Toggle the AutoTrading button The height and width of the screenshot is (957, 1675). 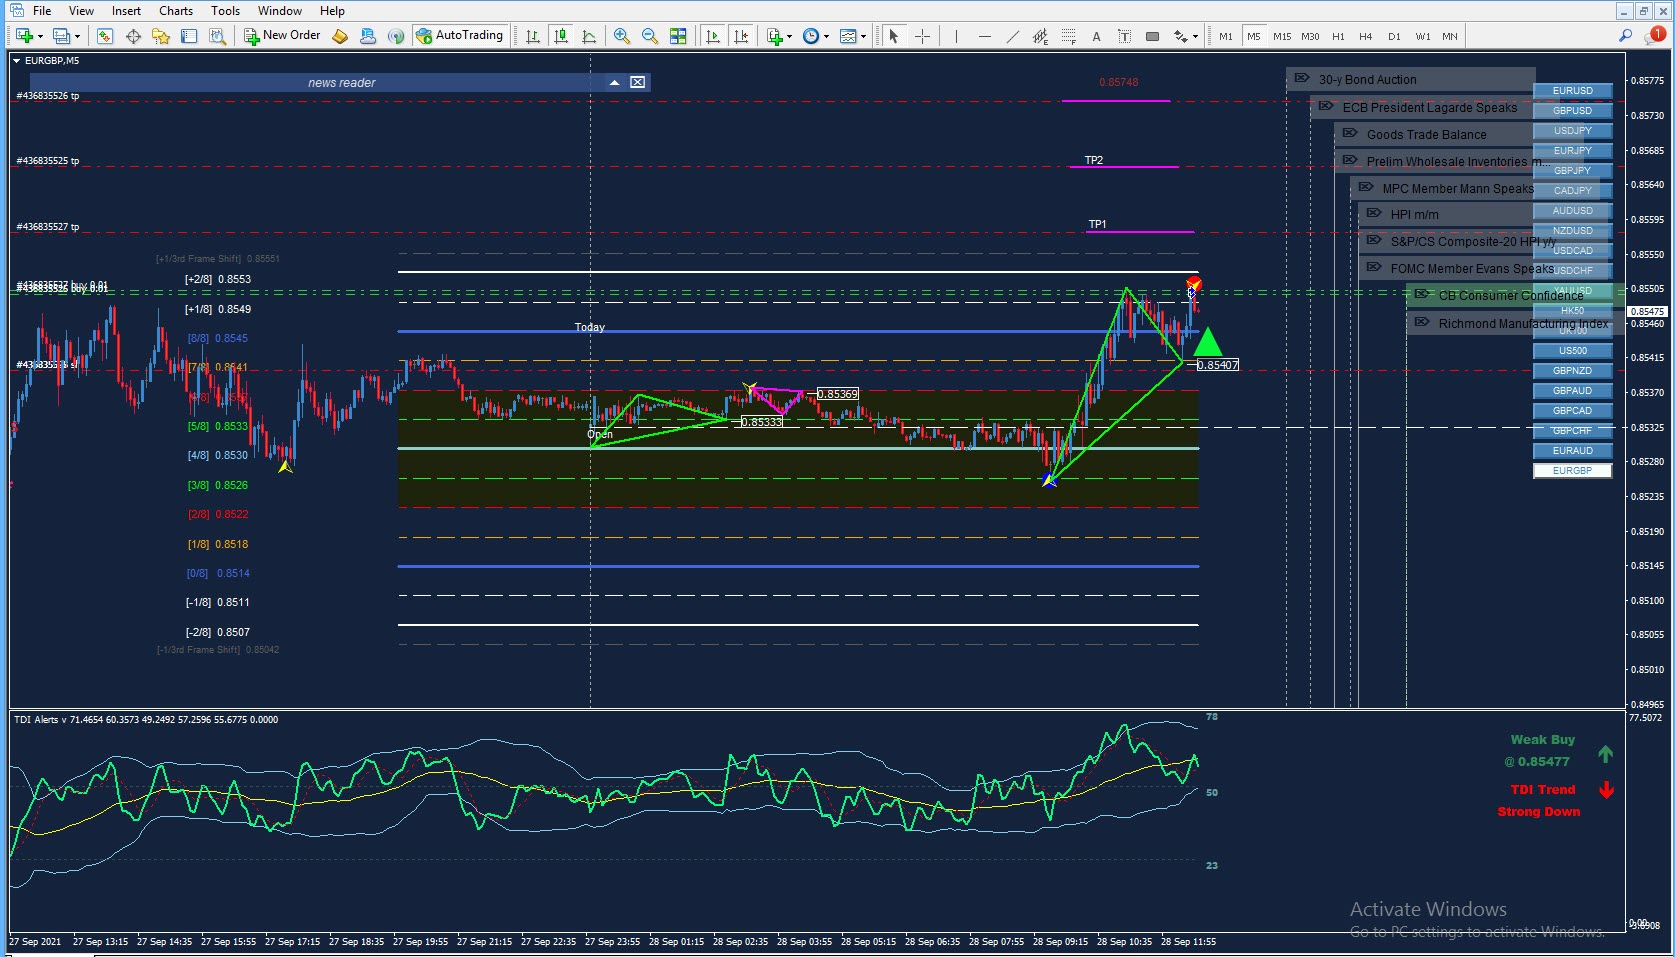[460, 35]
